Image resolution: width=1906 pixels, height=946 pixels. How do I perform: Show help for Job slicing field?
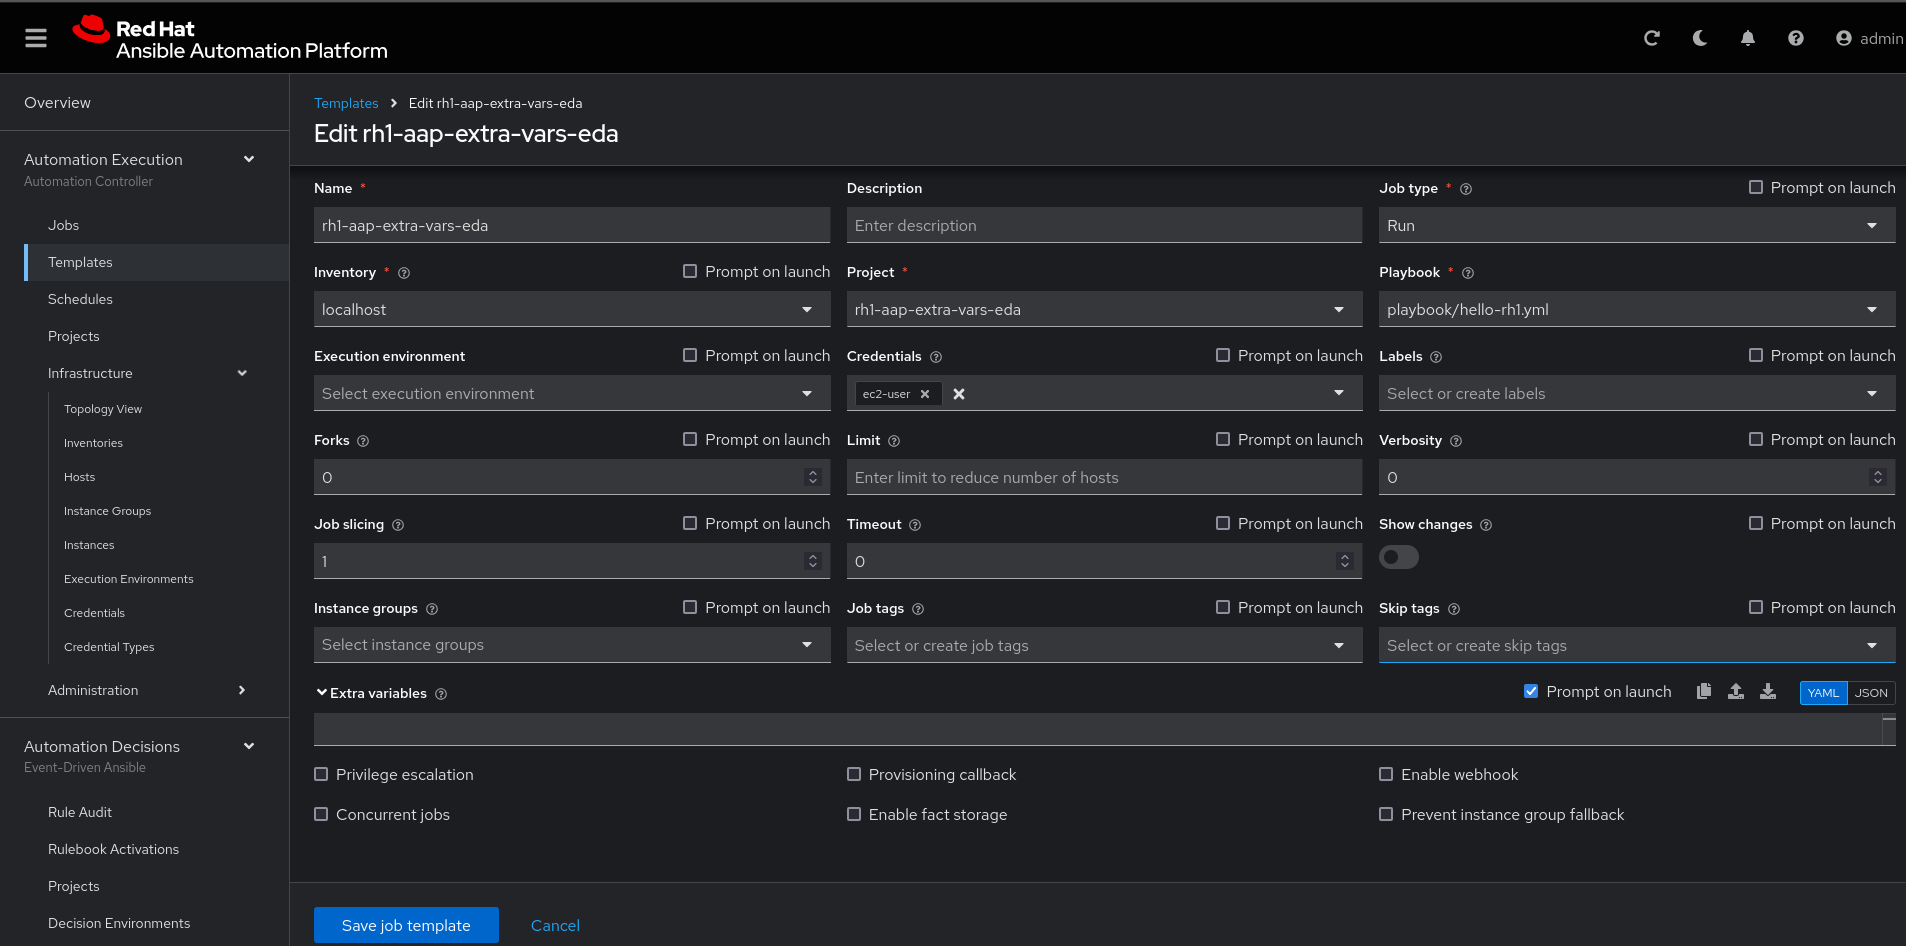pyautogui.click(x=398, y=525)
